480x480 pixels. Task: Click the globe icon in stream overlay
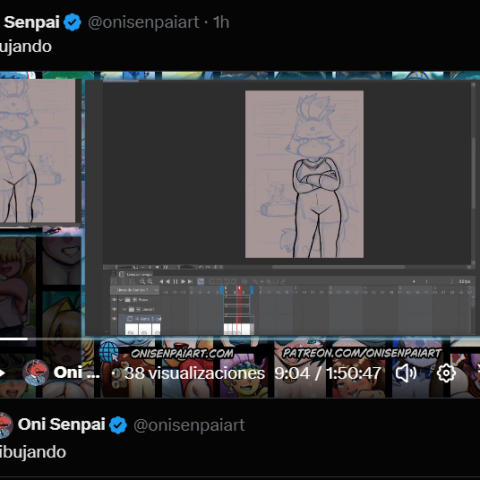pyautogui.click(x=109, y=352)
